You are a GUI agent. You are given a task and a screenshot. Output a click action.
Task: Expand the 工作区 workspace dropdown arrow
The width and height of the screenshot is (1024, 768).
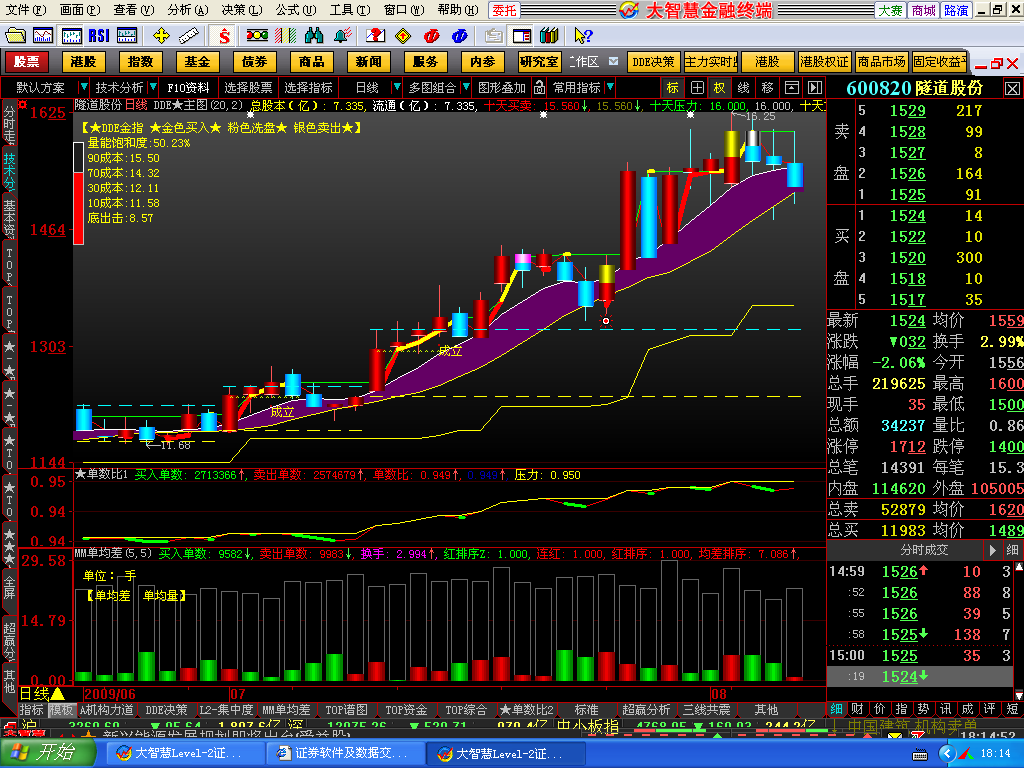[x=613, y=61]
